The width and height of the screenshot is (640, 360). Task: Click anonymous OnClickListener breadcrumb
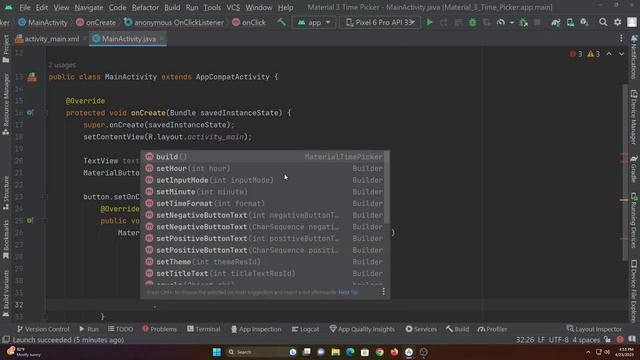coord(174,22)
